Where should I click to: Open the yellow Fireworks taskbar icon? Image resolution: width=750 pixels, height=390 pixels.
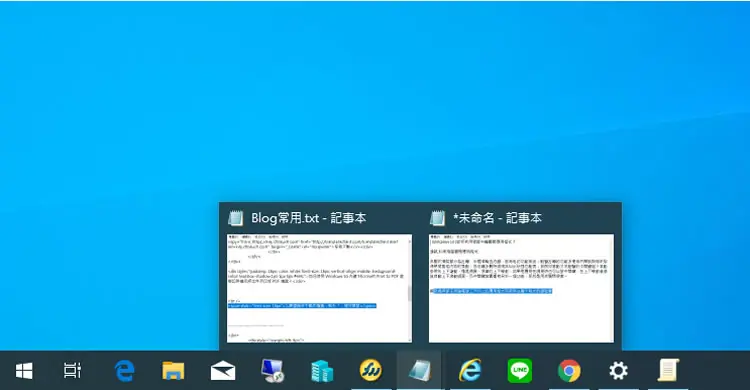pos(371,370)
